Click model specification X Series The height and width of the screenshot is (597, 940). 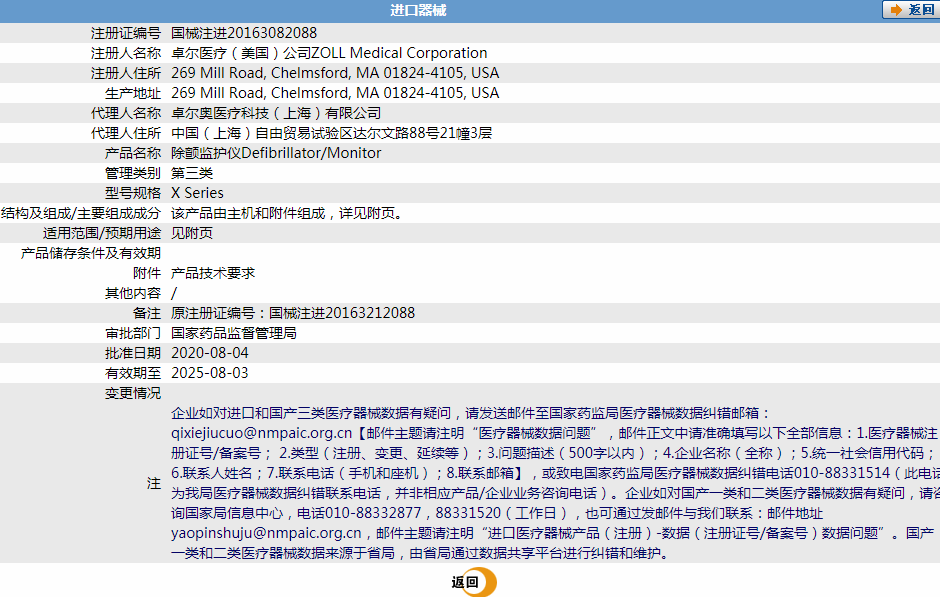tap(197, 193)
